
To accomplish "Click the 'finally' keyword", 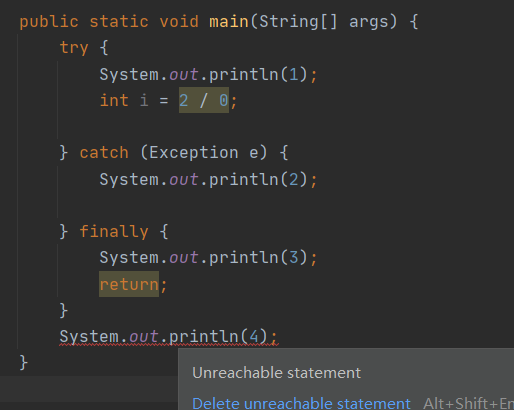I will click(x=114, y=232).
